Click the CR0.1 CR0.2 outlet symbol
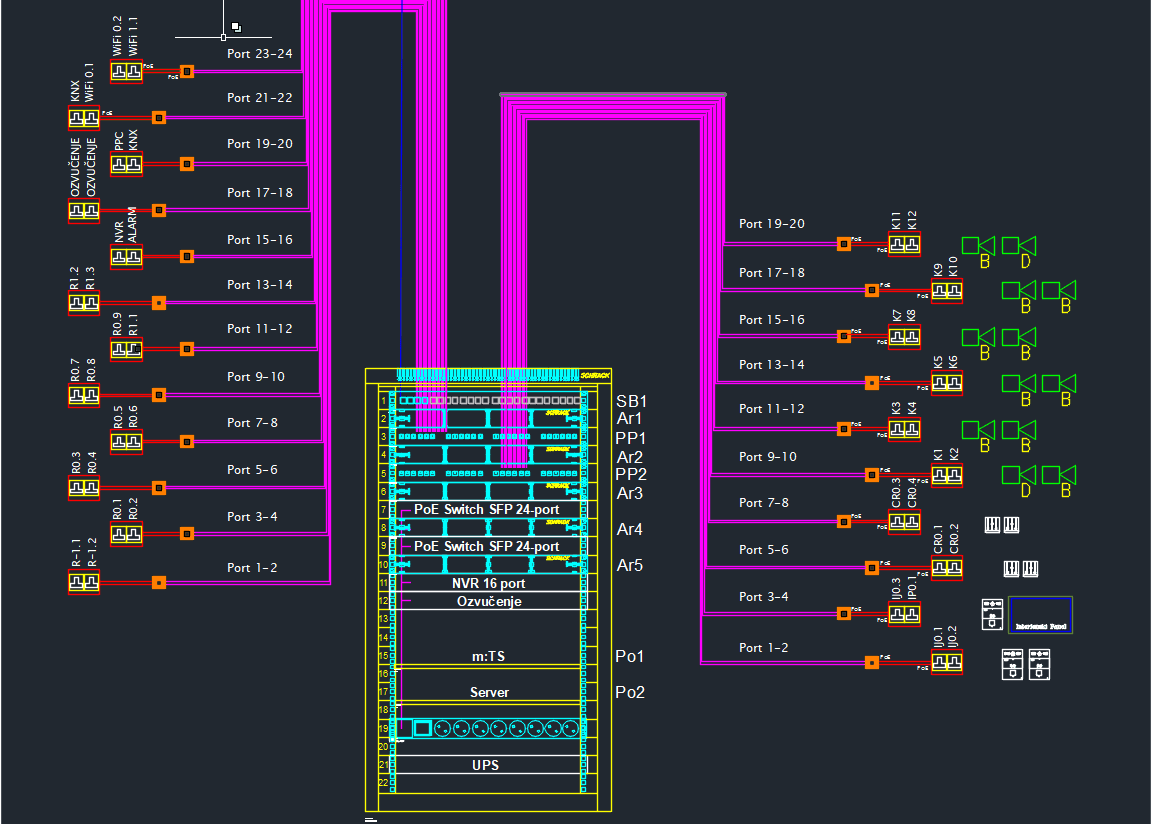1151x824 pixels. (946, 568)
